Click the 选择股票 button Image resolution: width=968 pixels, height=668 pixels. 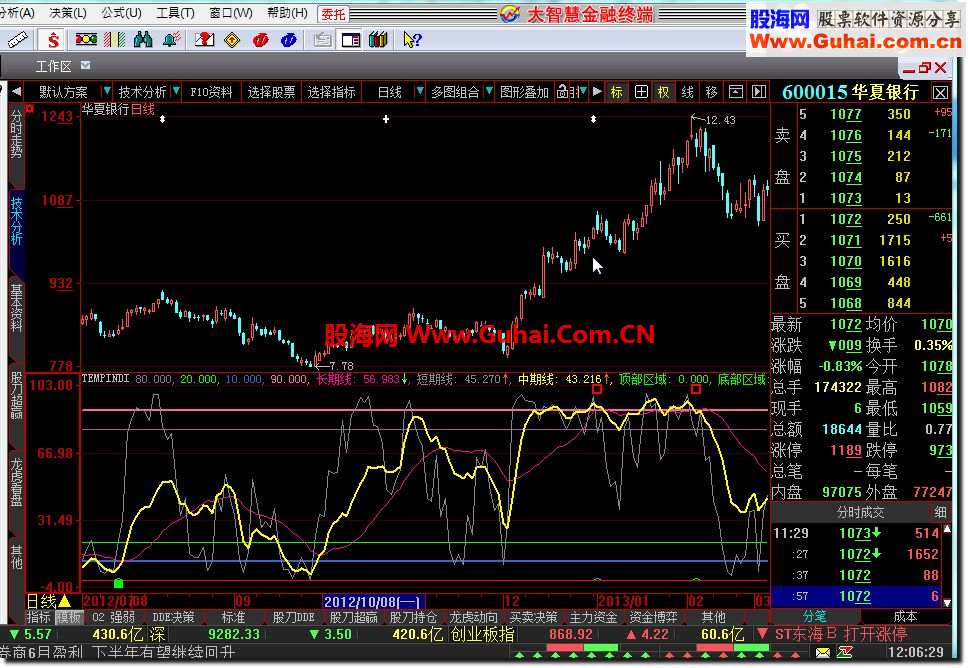click(271, 92)
